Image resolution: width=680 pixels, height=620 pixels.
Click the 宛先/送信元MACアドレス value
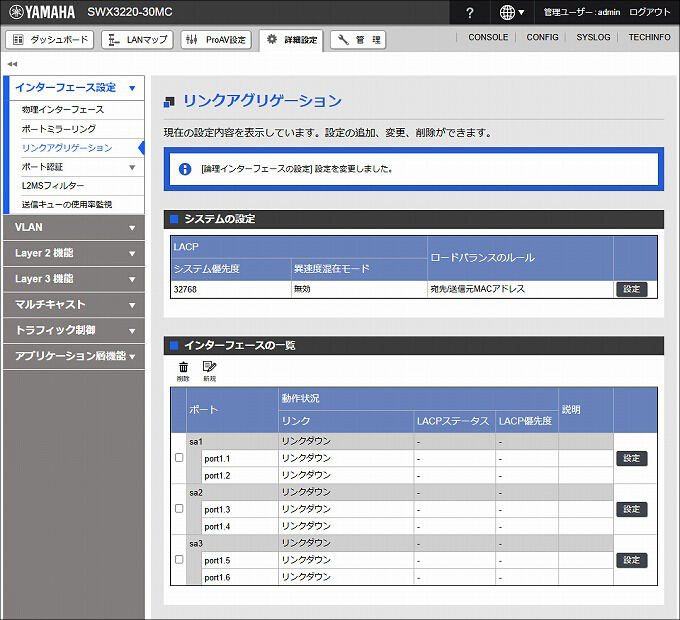click(477, 289)
